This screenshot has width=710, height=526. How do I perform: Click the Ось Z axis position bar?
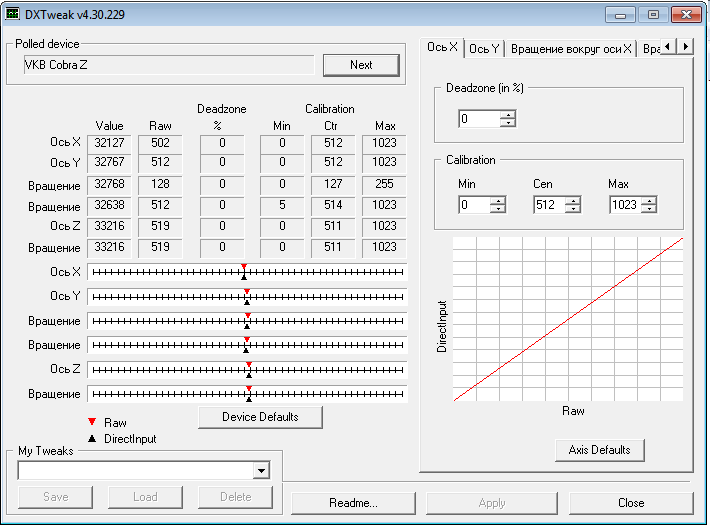[x=247, y=369]
